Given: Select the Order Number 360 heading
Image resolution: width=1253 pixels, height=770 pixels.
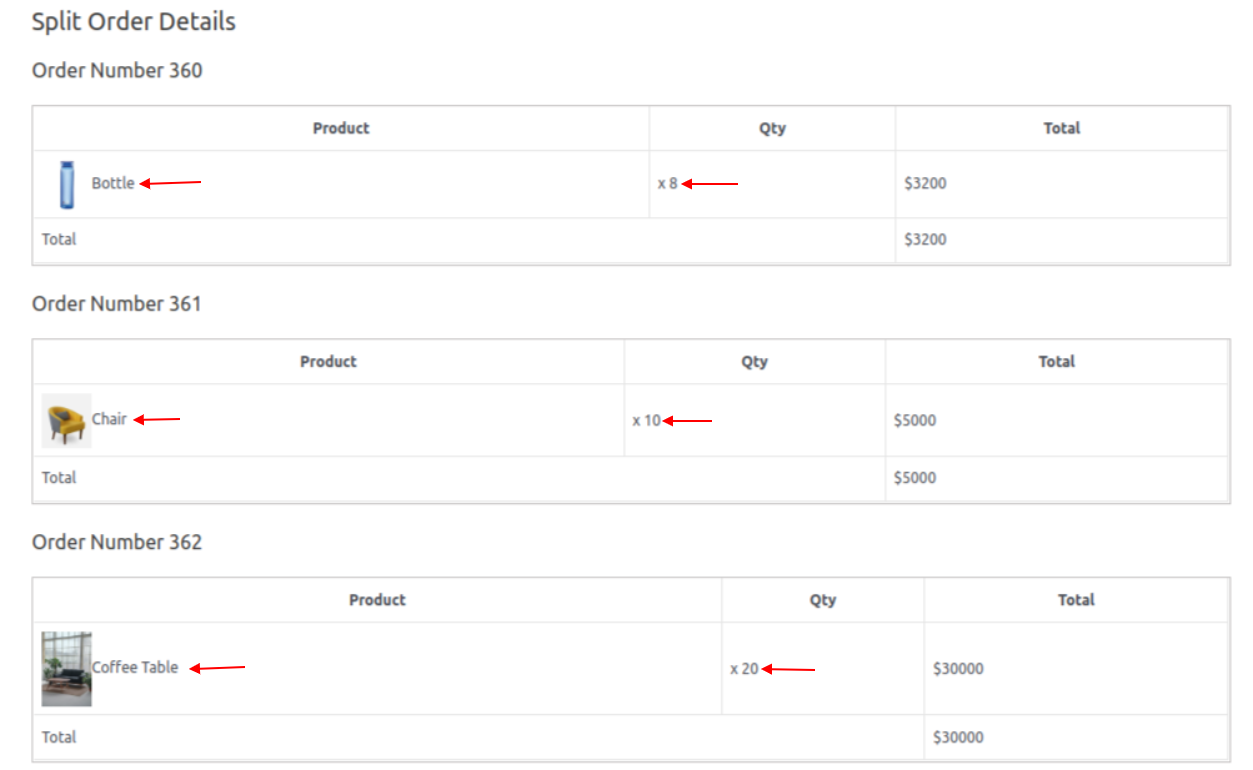Looking at the screenshot, I should (x=117, y=70).
